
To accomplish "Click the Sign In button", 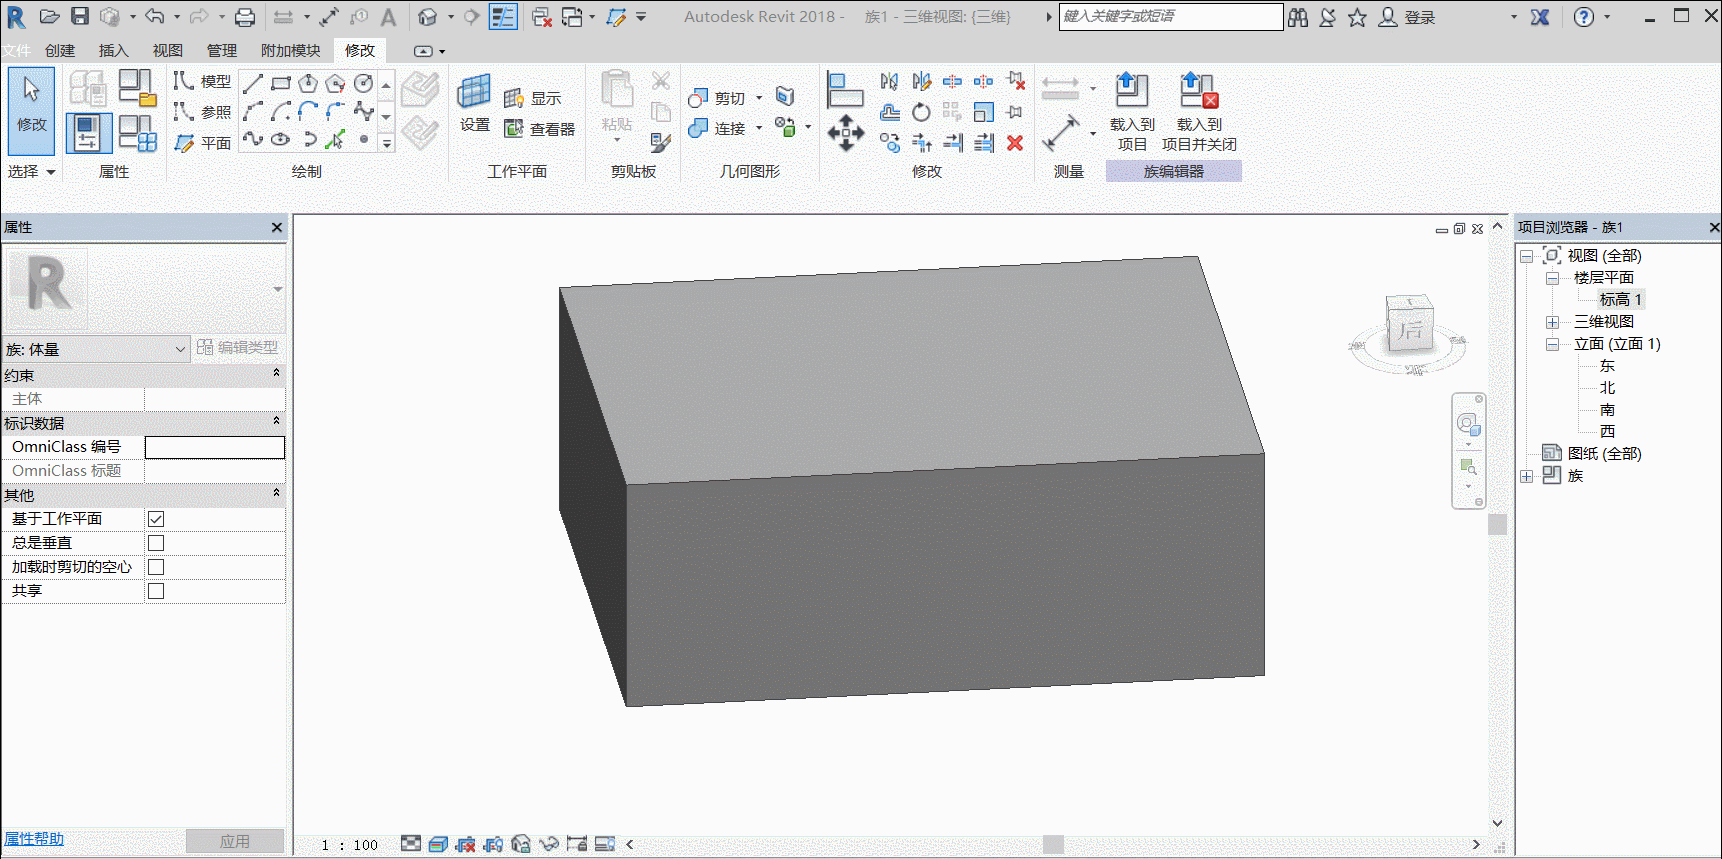I will coord(1408,17).
